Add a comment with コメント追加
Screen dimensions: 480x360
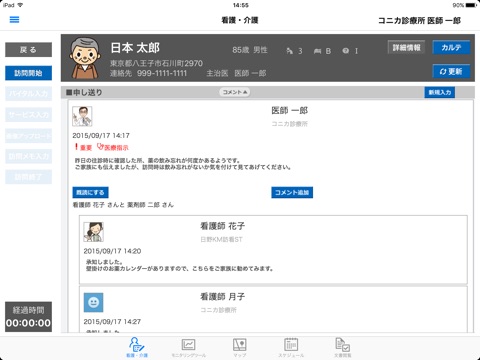pos(292,192)
